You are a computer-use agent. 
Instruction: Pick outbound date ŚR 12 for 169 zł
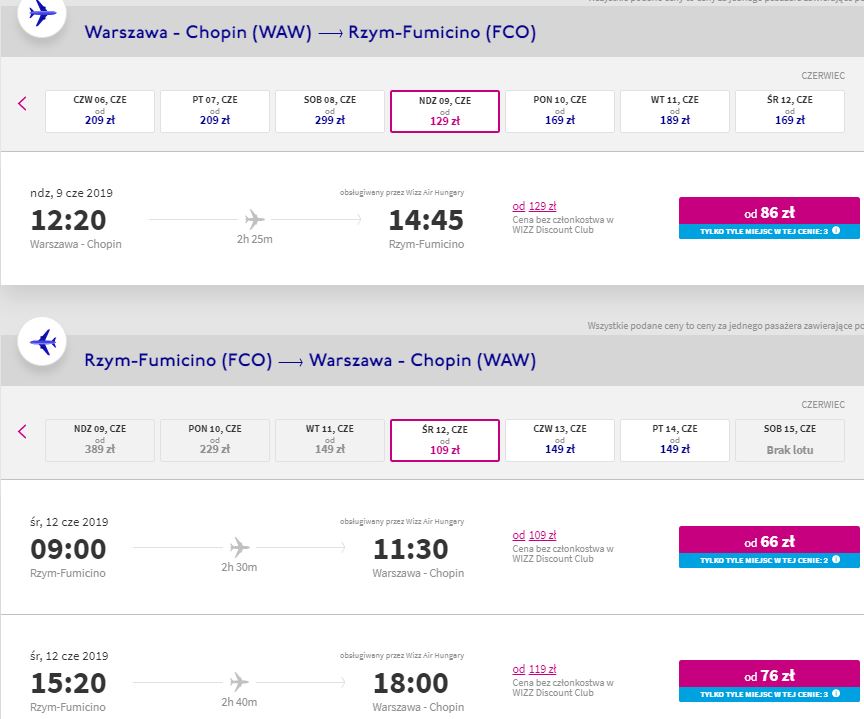click(x=790, y=111)
